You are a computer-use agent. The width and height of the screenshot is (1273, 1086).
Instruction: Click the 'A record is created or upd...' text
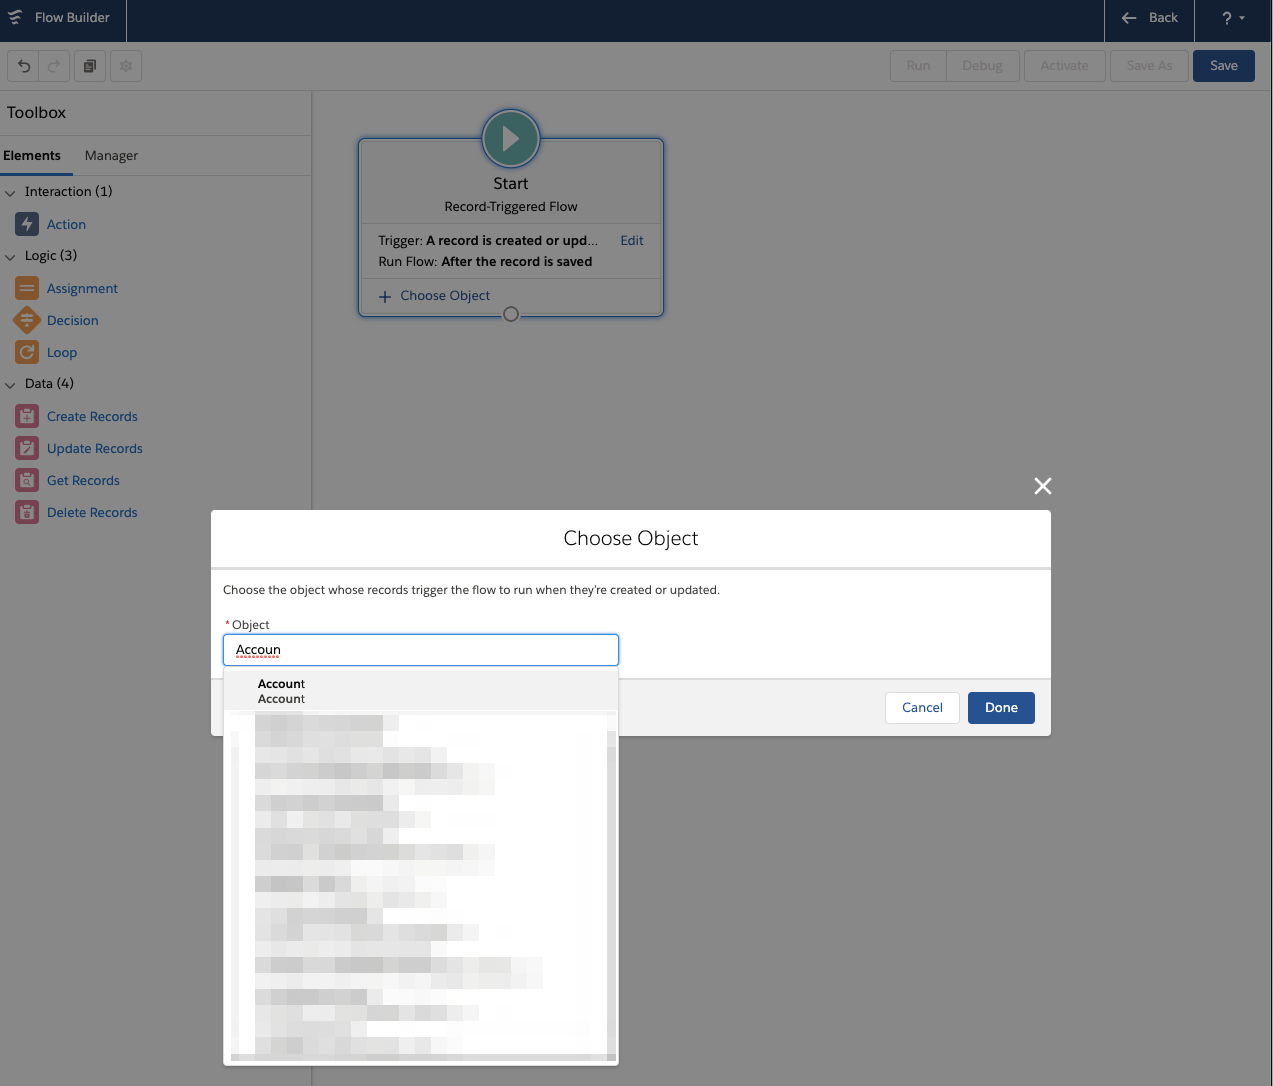pos(512,241)
